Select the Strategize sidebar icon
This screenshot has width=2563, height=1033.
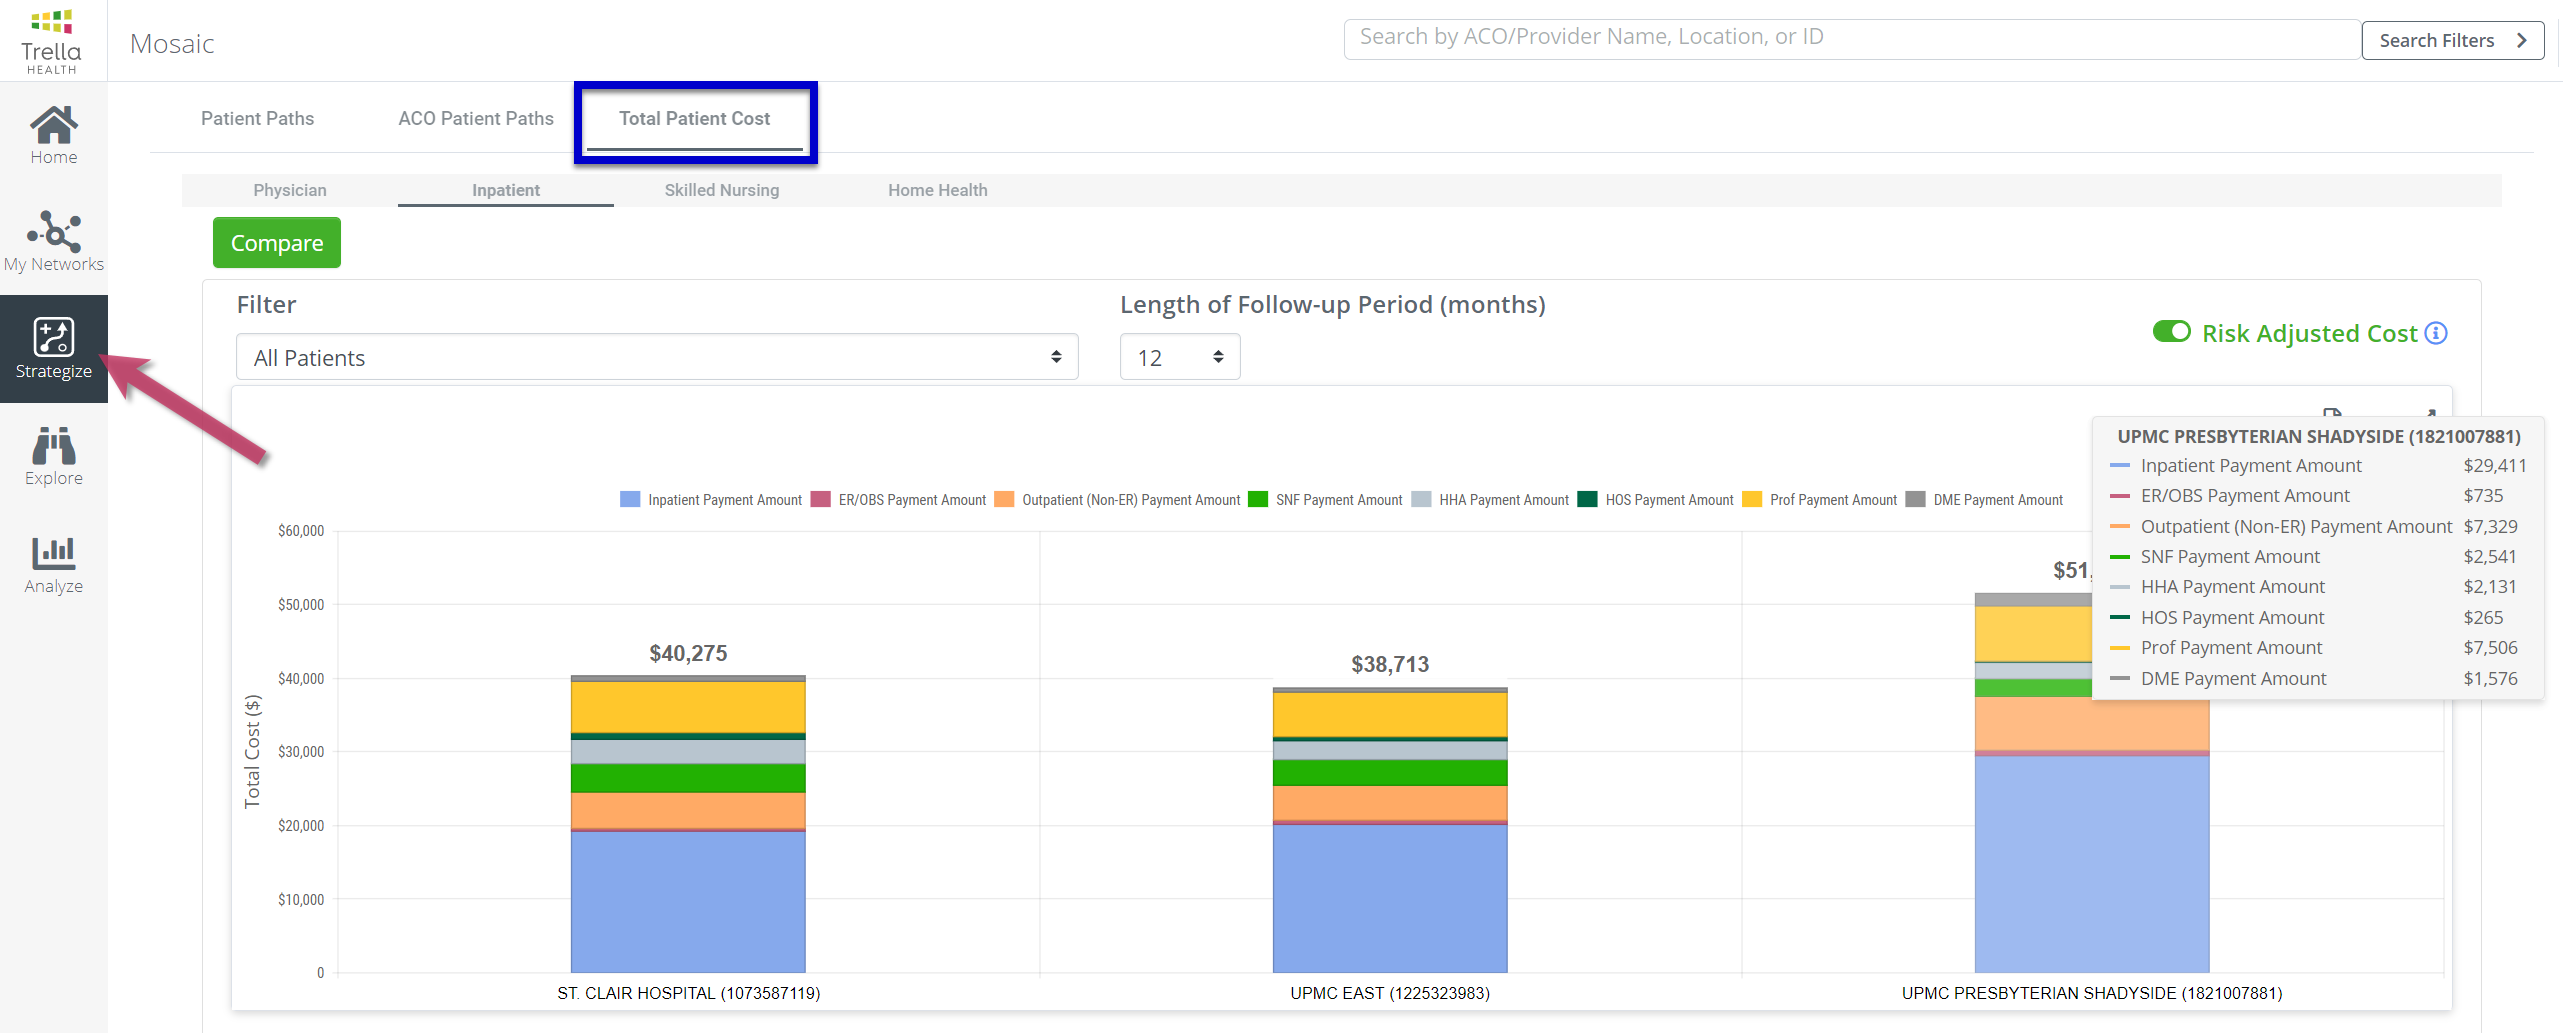click(x=53, y=349)
